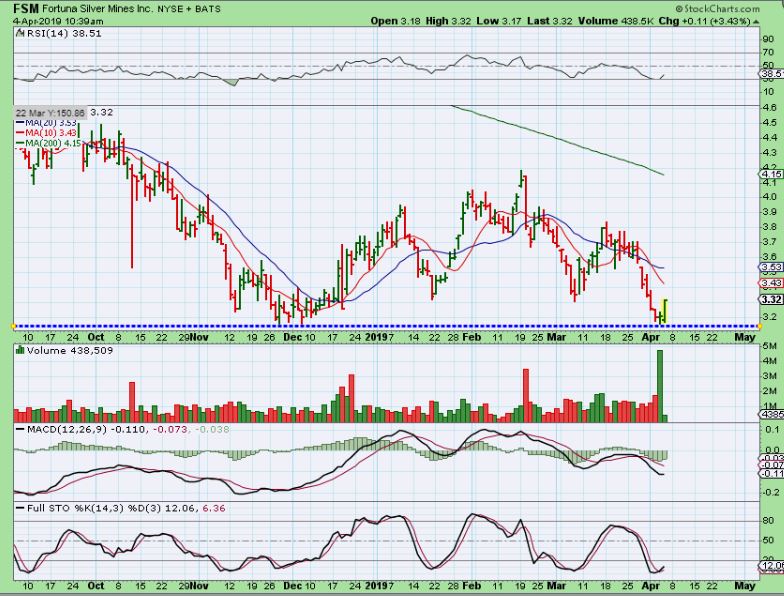Click the High 3.32 value in header

[448, 21]
